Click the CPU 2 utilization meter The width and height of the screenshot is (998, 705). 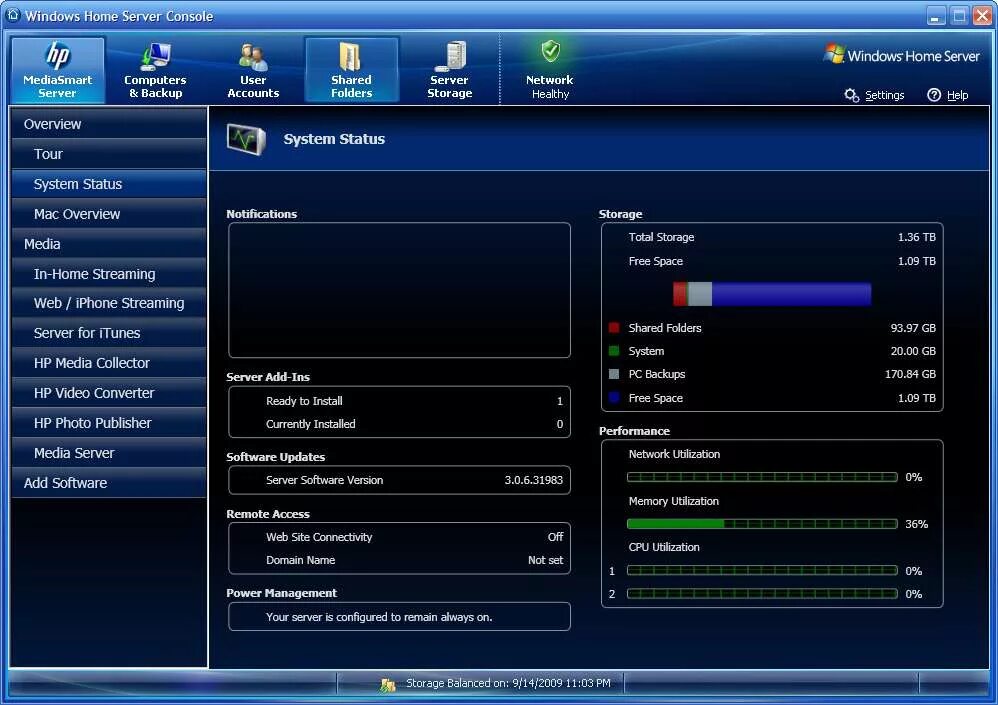pos(762,594)
